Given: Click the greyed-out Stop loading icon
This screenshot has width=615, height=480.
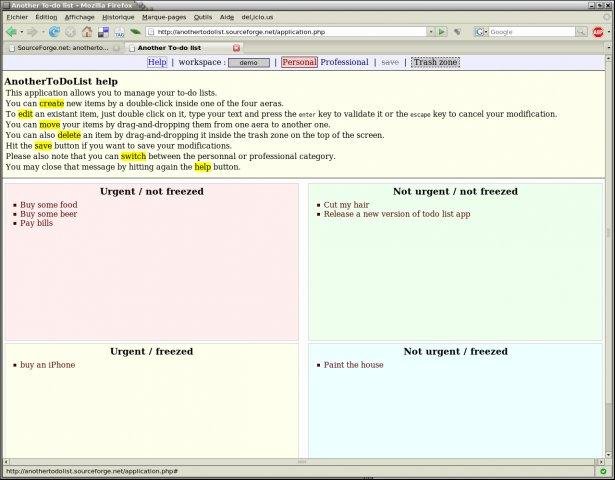Looking at the screenshot, I should (70, 32).
